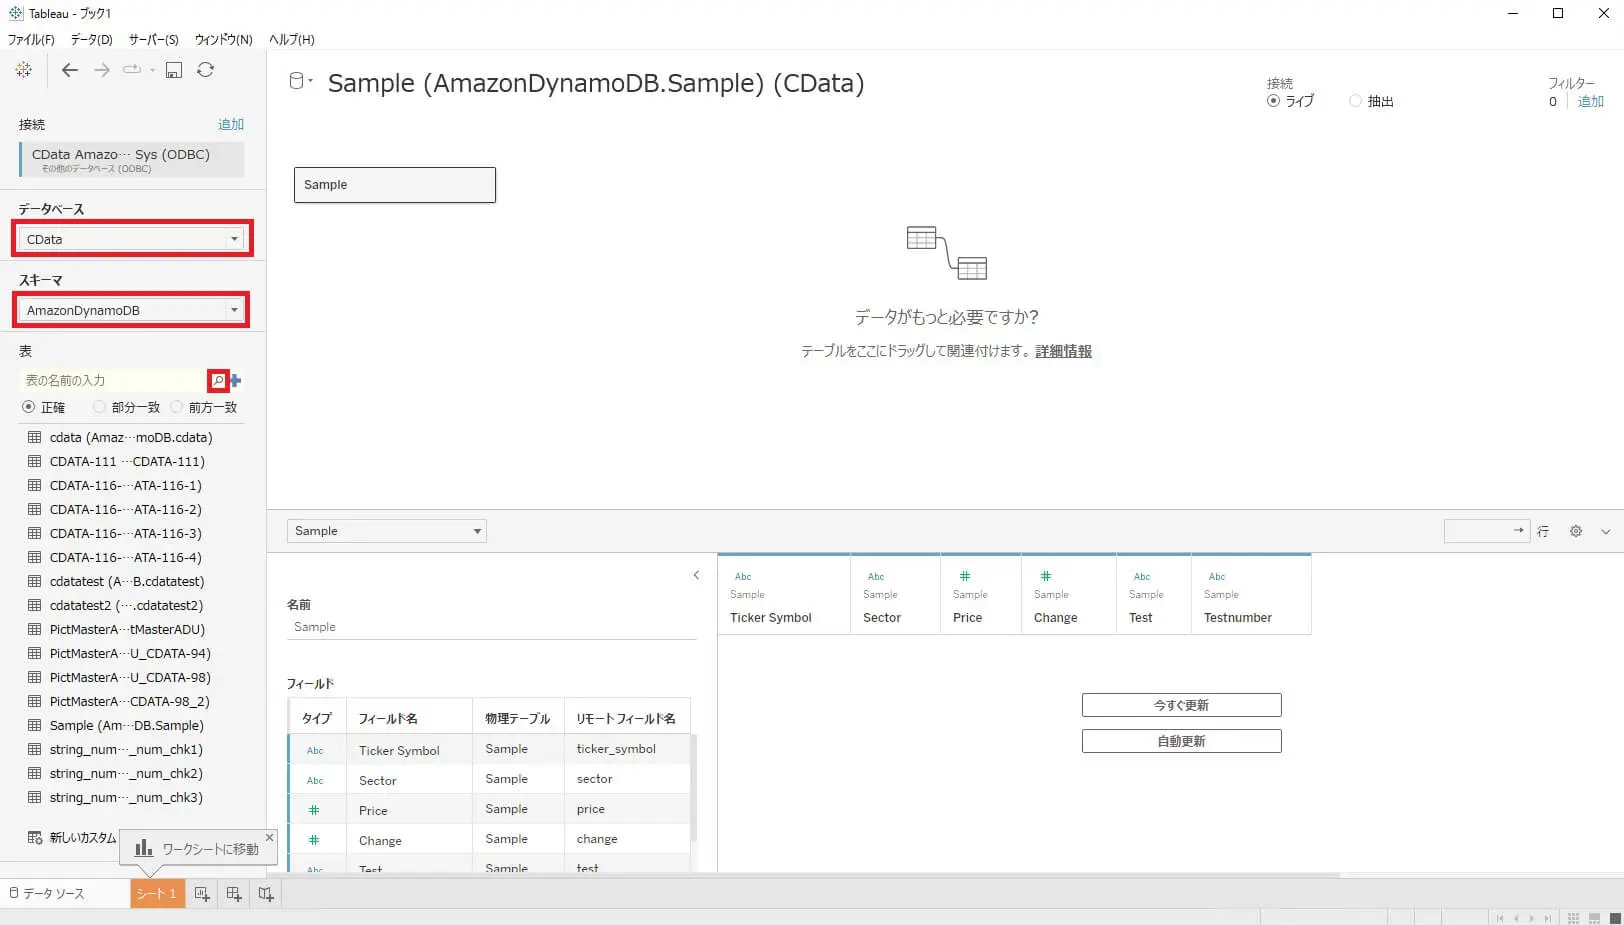Click the 名前 field containing Sample
The image size is (1624, 925).
tap(491, 627)
